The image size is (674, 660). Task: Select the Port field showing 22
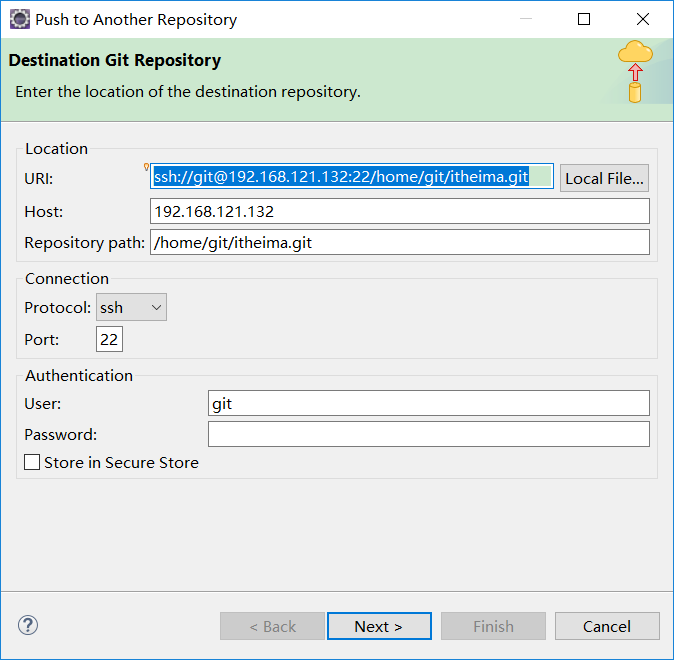109,339
